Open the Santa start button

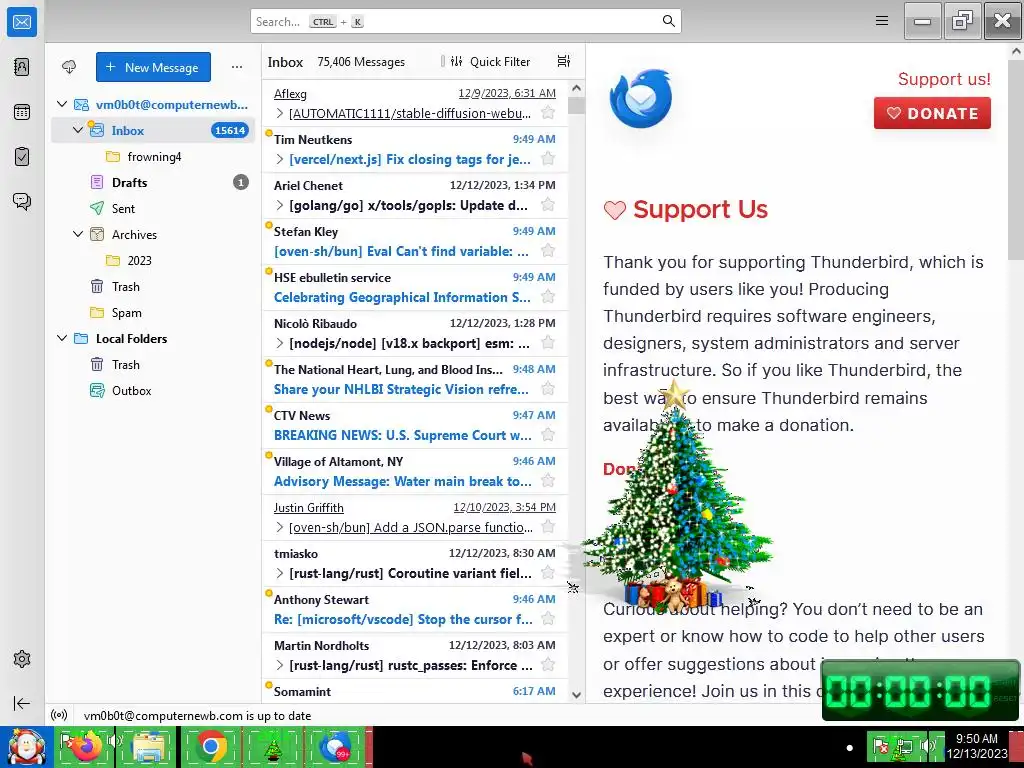coord(27,747)
